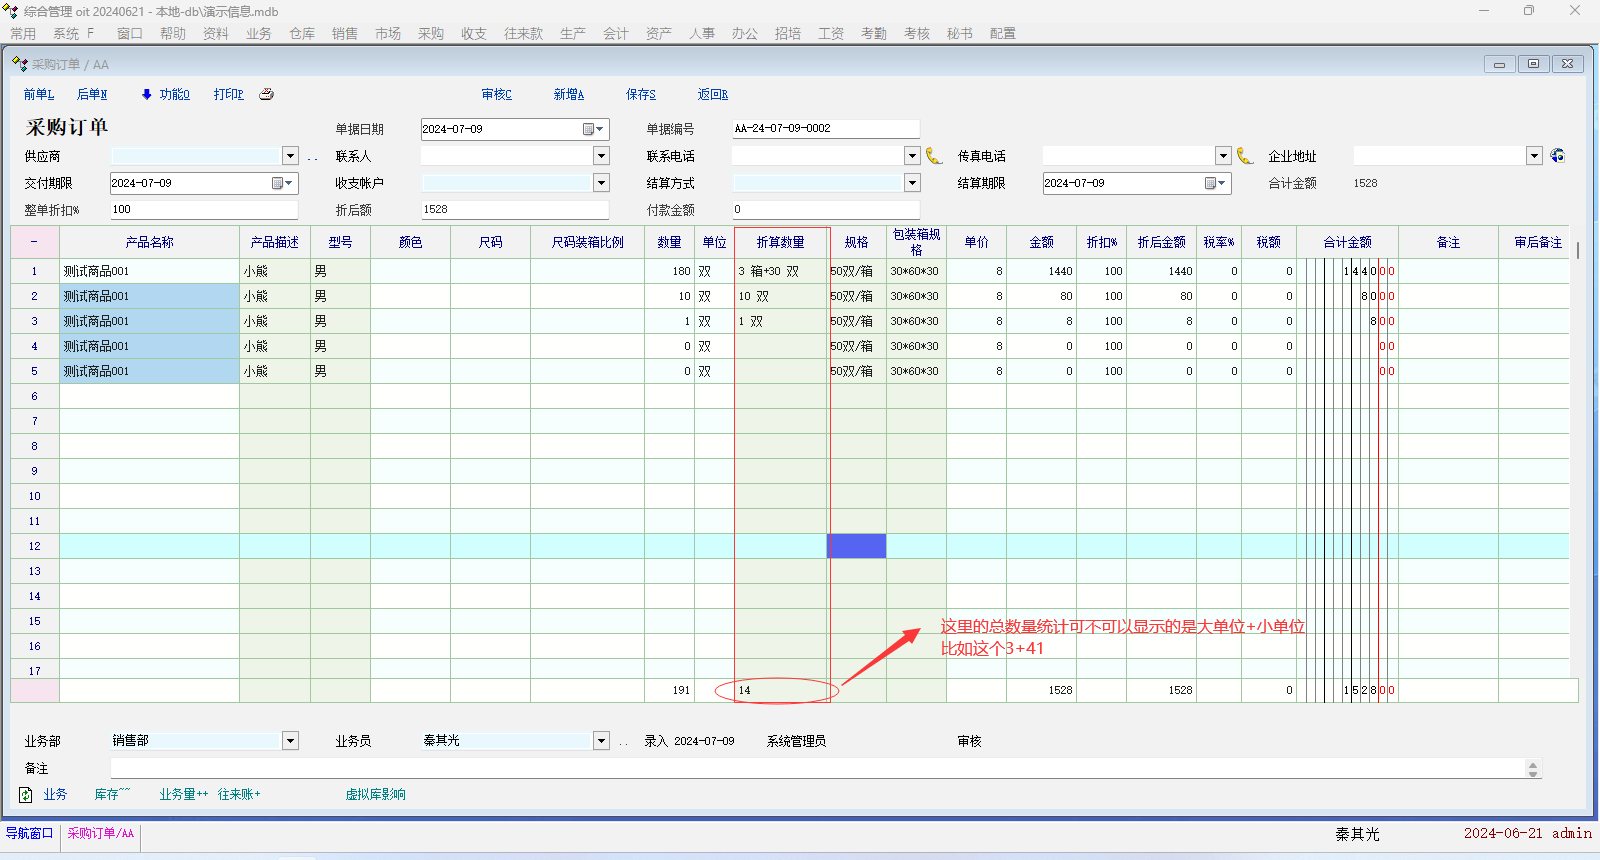This screenshot has height=860, width=1600.
Task: Switch to the 导航窗口 tab
Action: click(29, 833)
